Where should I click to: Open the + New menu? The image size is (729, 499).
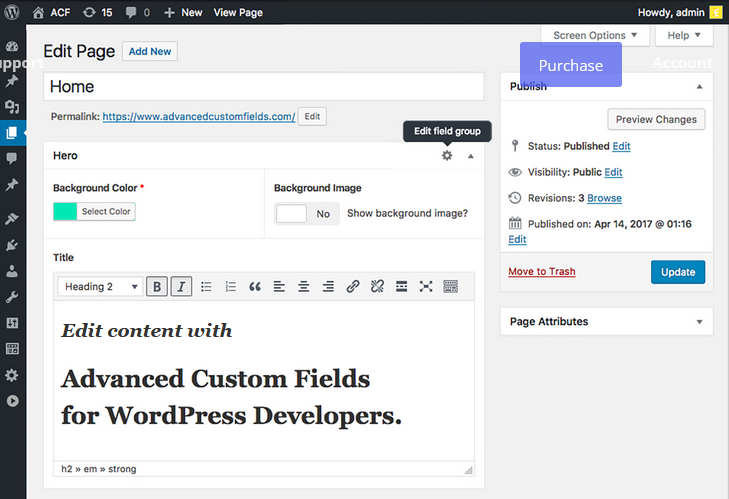(x=183, y=13)
